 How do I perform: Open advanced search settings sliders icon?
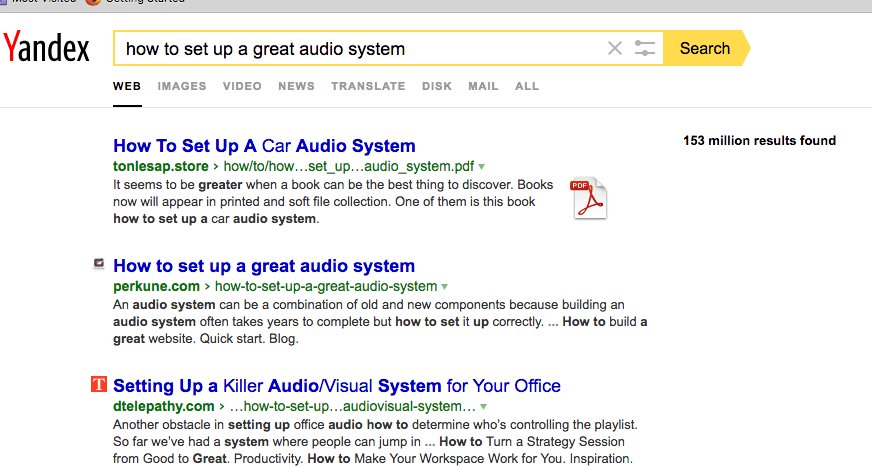645,48
